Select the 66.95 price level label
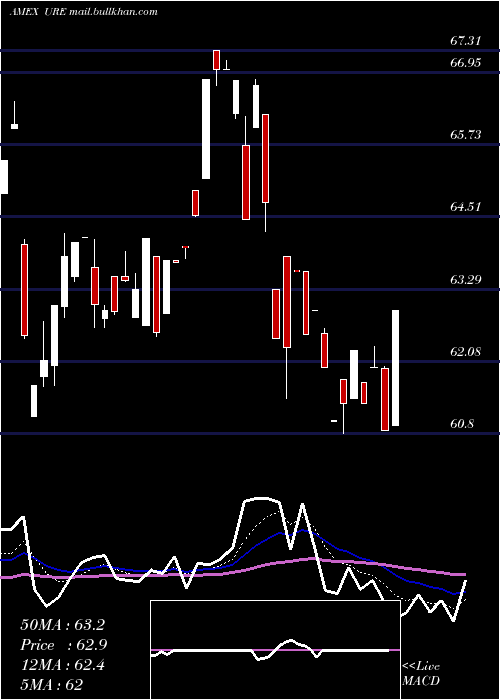500x700 pixels. pyautogui.click(x=465, y=62)
